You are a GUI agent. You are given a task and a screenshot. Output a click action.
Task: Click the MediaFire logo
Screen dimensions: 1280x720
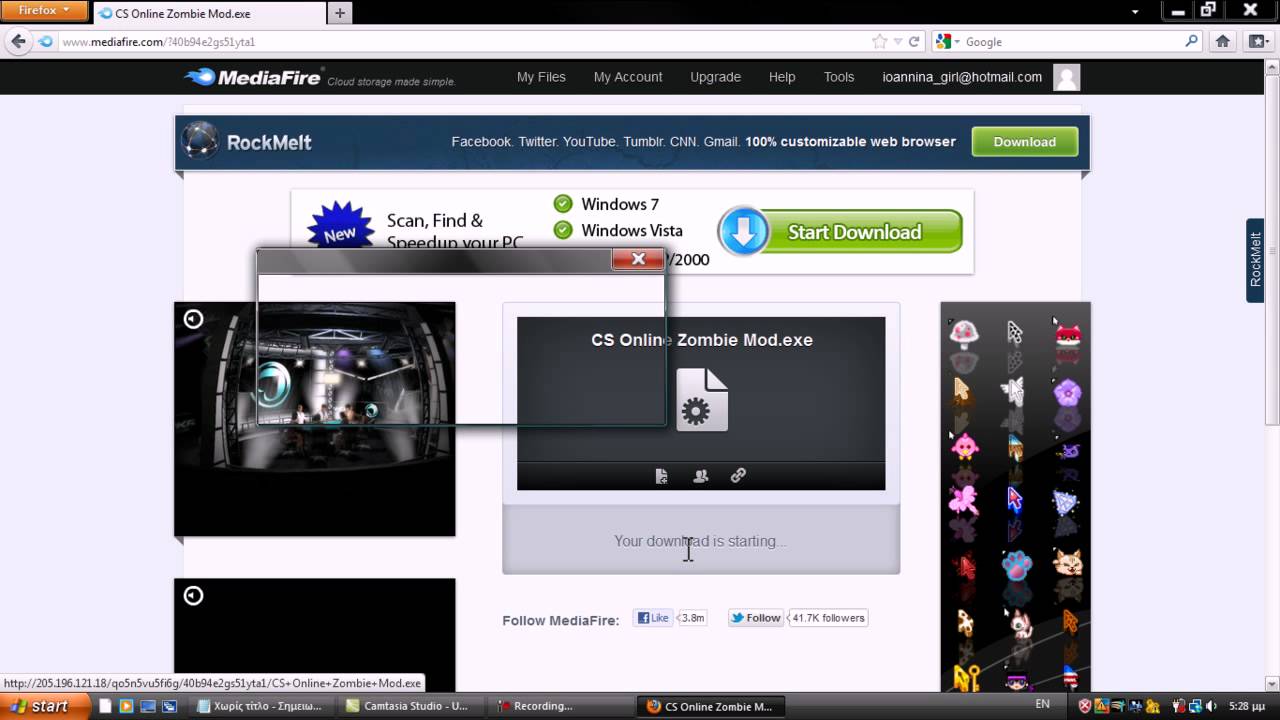254,77
